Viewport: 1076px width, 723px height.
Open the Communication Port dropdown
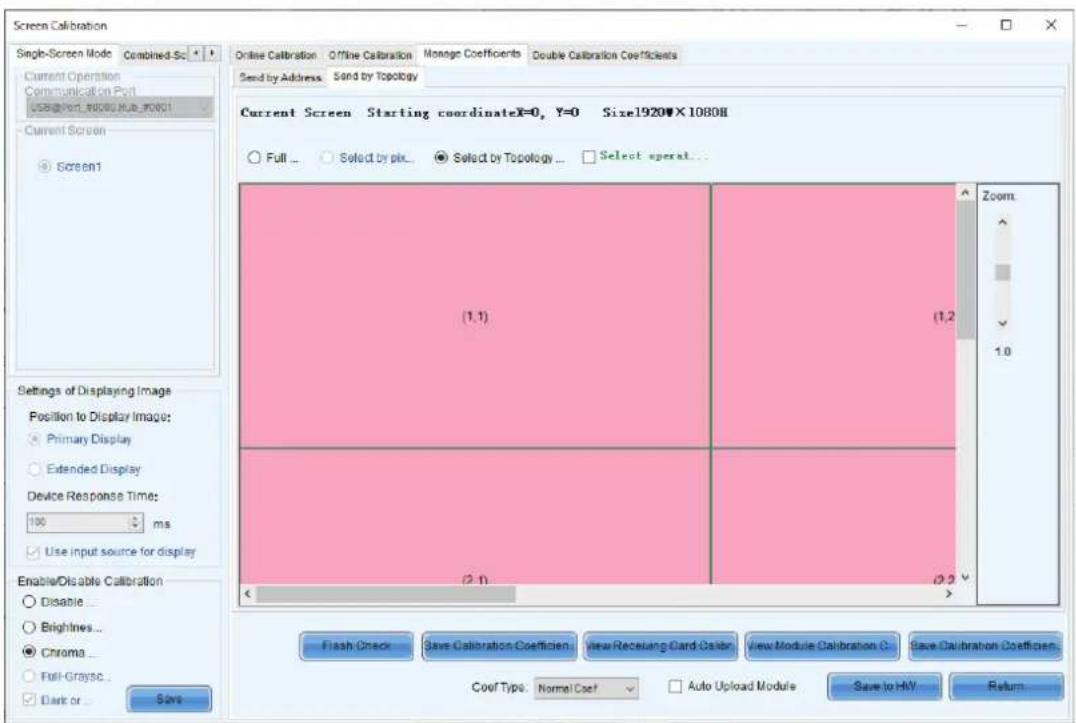coord(119,107)
